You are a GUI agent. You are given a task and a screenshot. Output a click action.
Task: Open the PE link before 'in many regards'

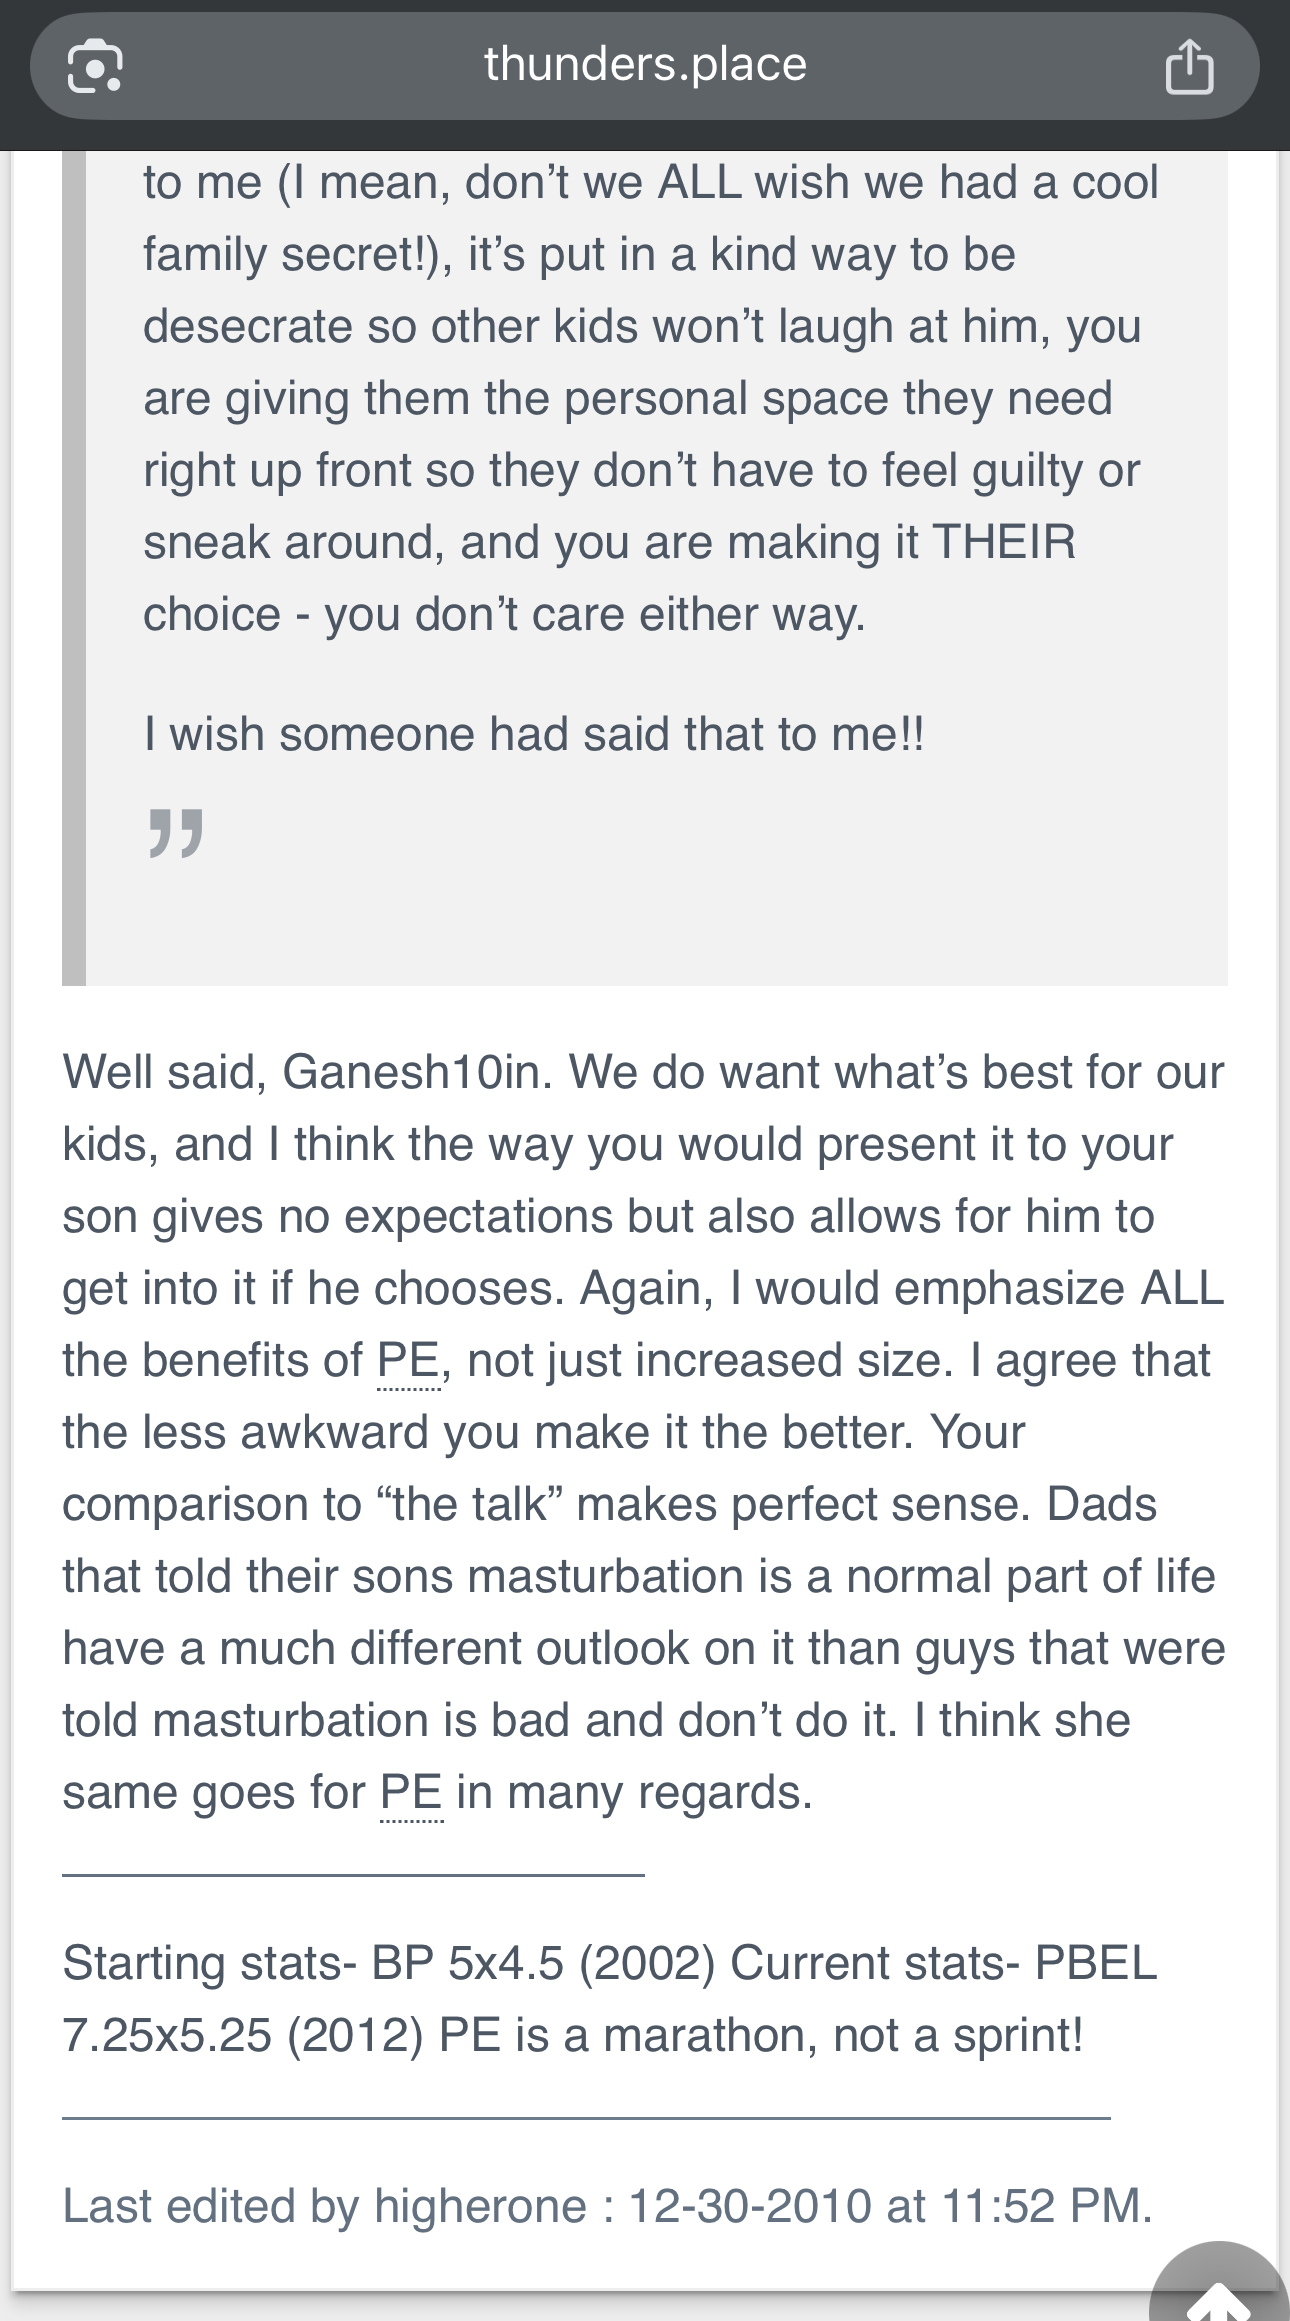(x=411, y=1793)
